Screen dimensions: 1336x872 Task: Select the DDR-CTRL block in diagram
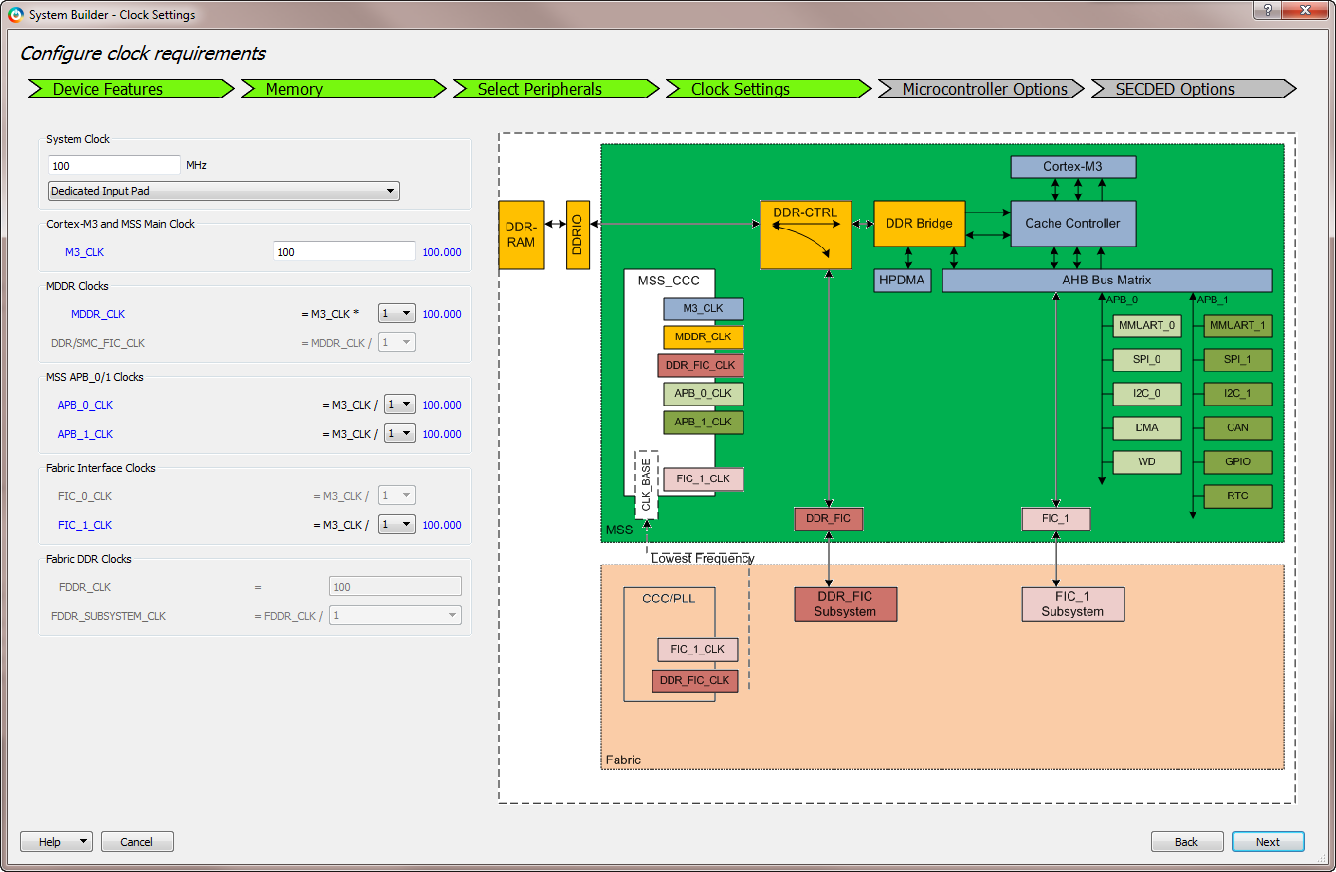pos(805,235)
